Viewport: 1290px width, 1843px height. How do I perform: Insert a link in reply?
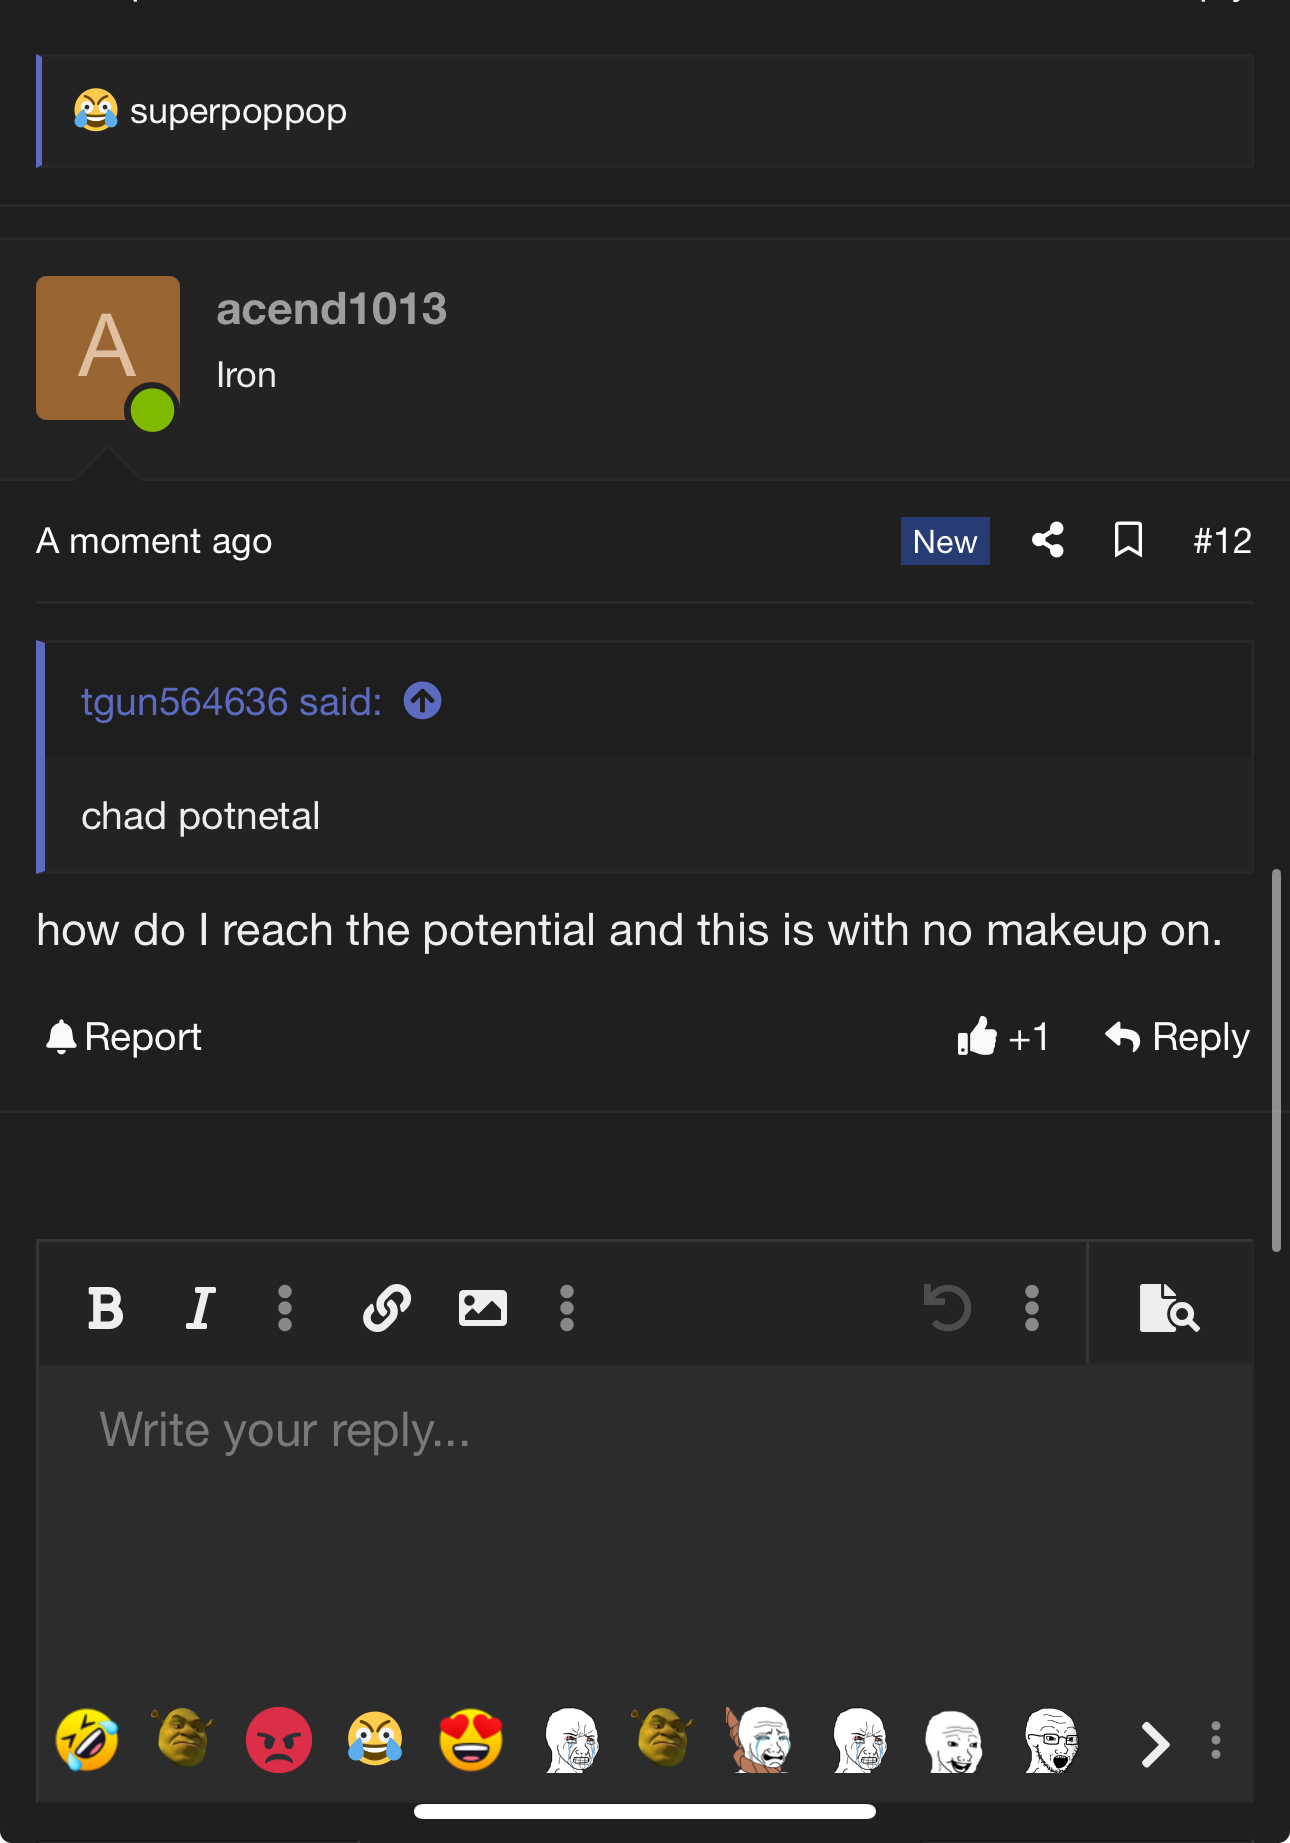[387, 1308]
